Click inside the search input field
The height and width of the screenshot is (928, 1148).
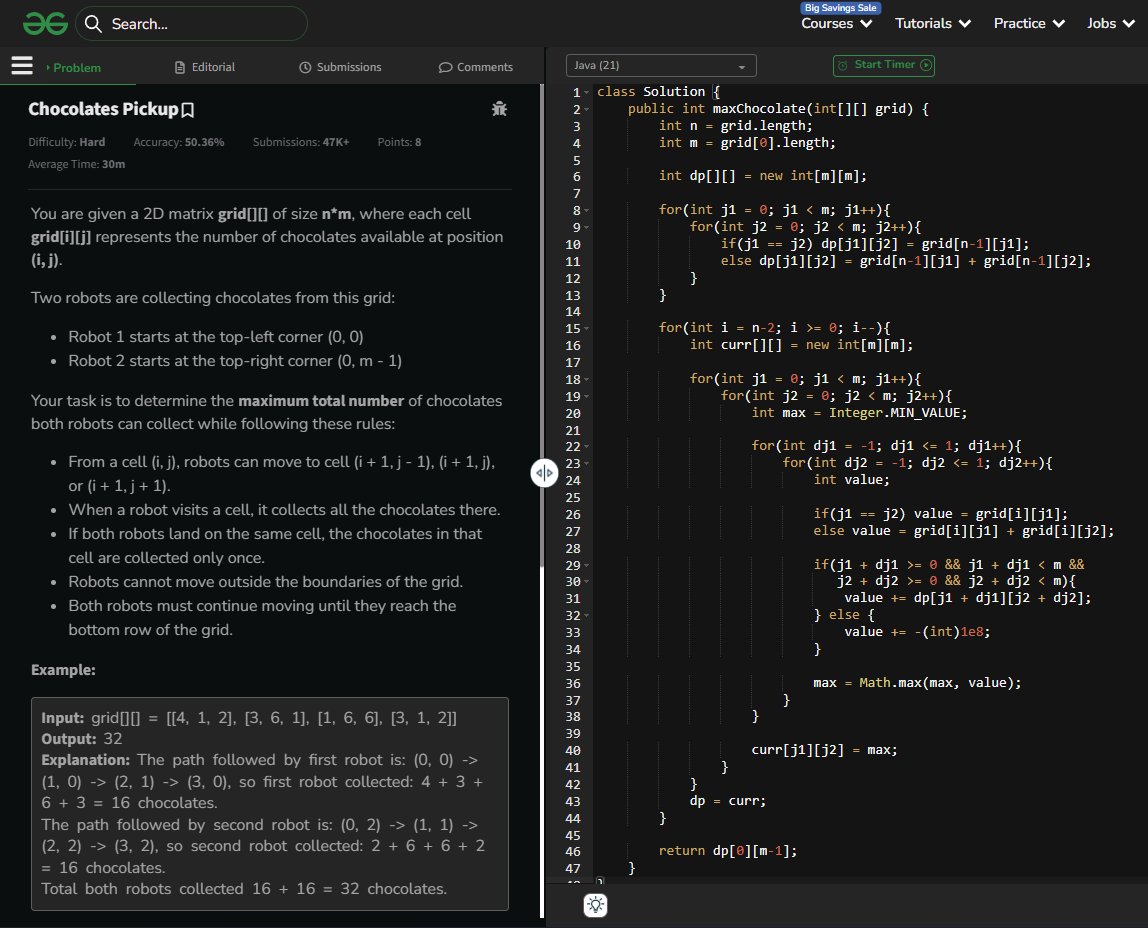(x=200, y=24)
